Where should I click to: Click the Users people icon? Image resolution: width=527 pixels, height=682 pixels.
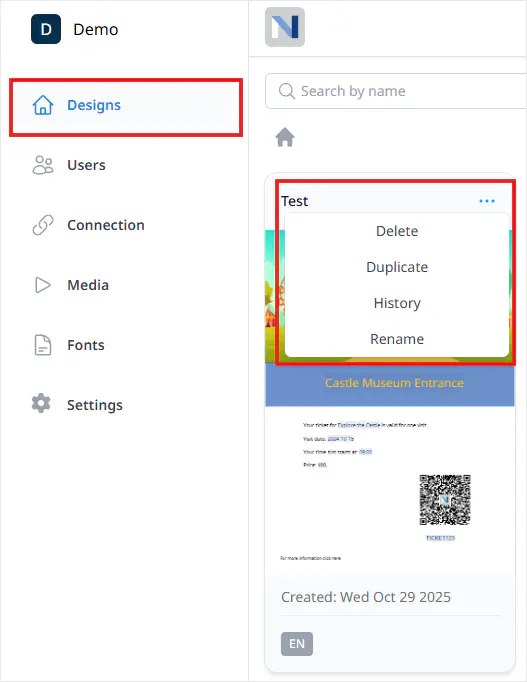coord(43,165)
